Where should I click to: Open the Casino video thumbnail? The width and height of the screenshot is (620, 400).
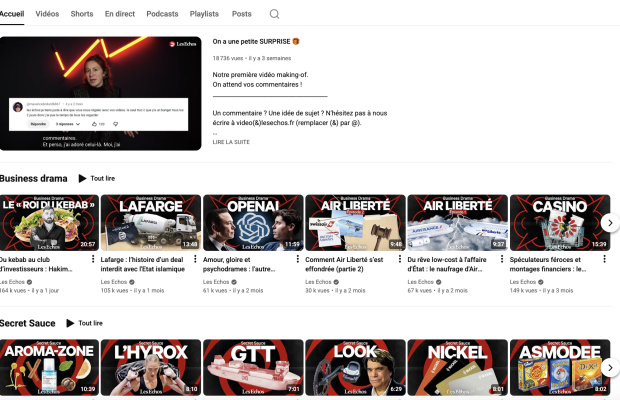(559, 222)
